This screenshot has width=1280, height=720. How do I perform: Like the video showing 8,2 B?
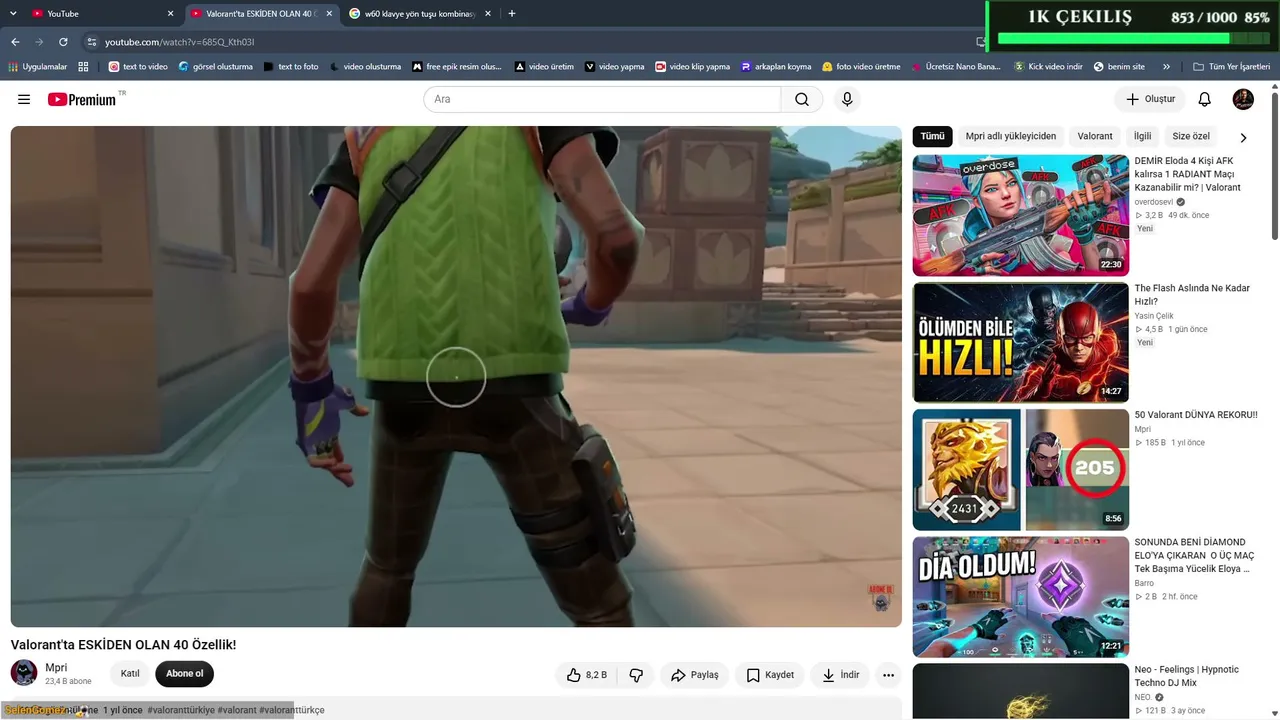tap(586, 675)
